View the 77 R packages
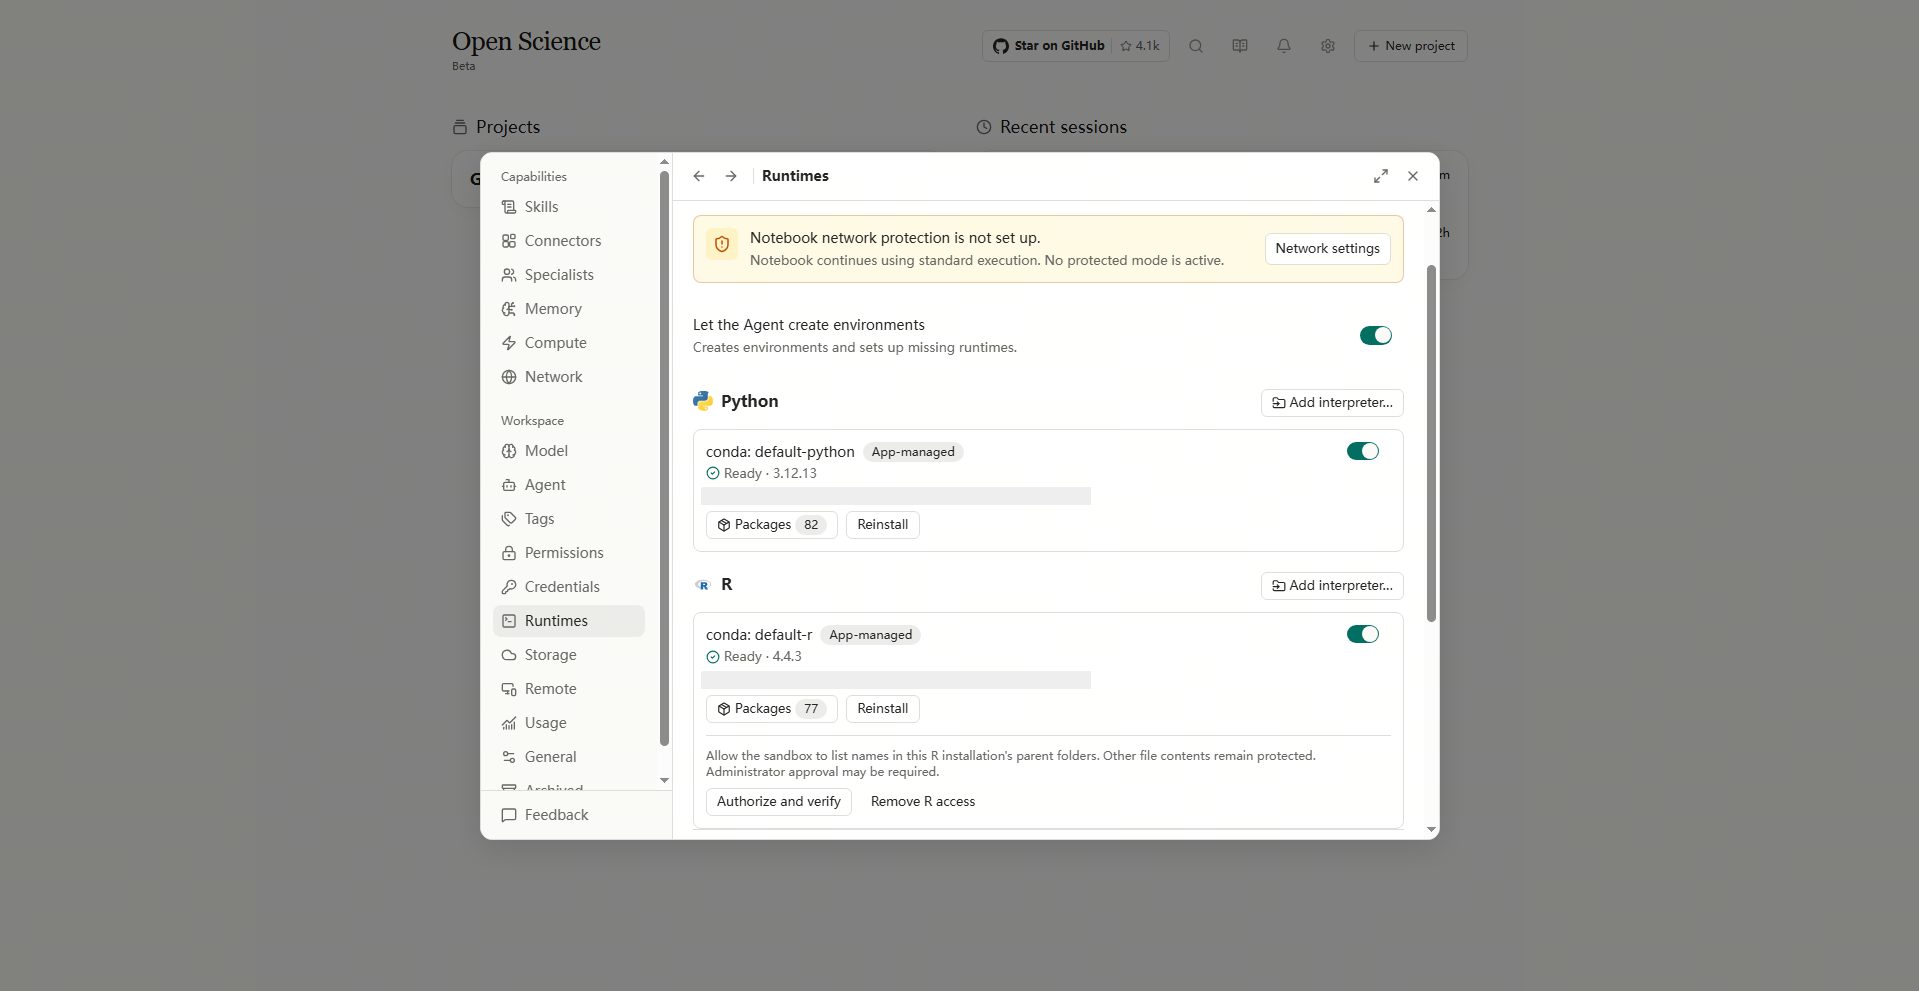The width and height of the screenshot is (1919, 991). coord(771,709)
